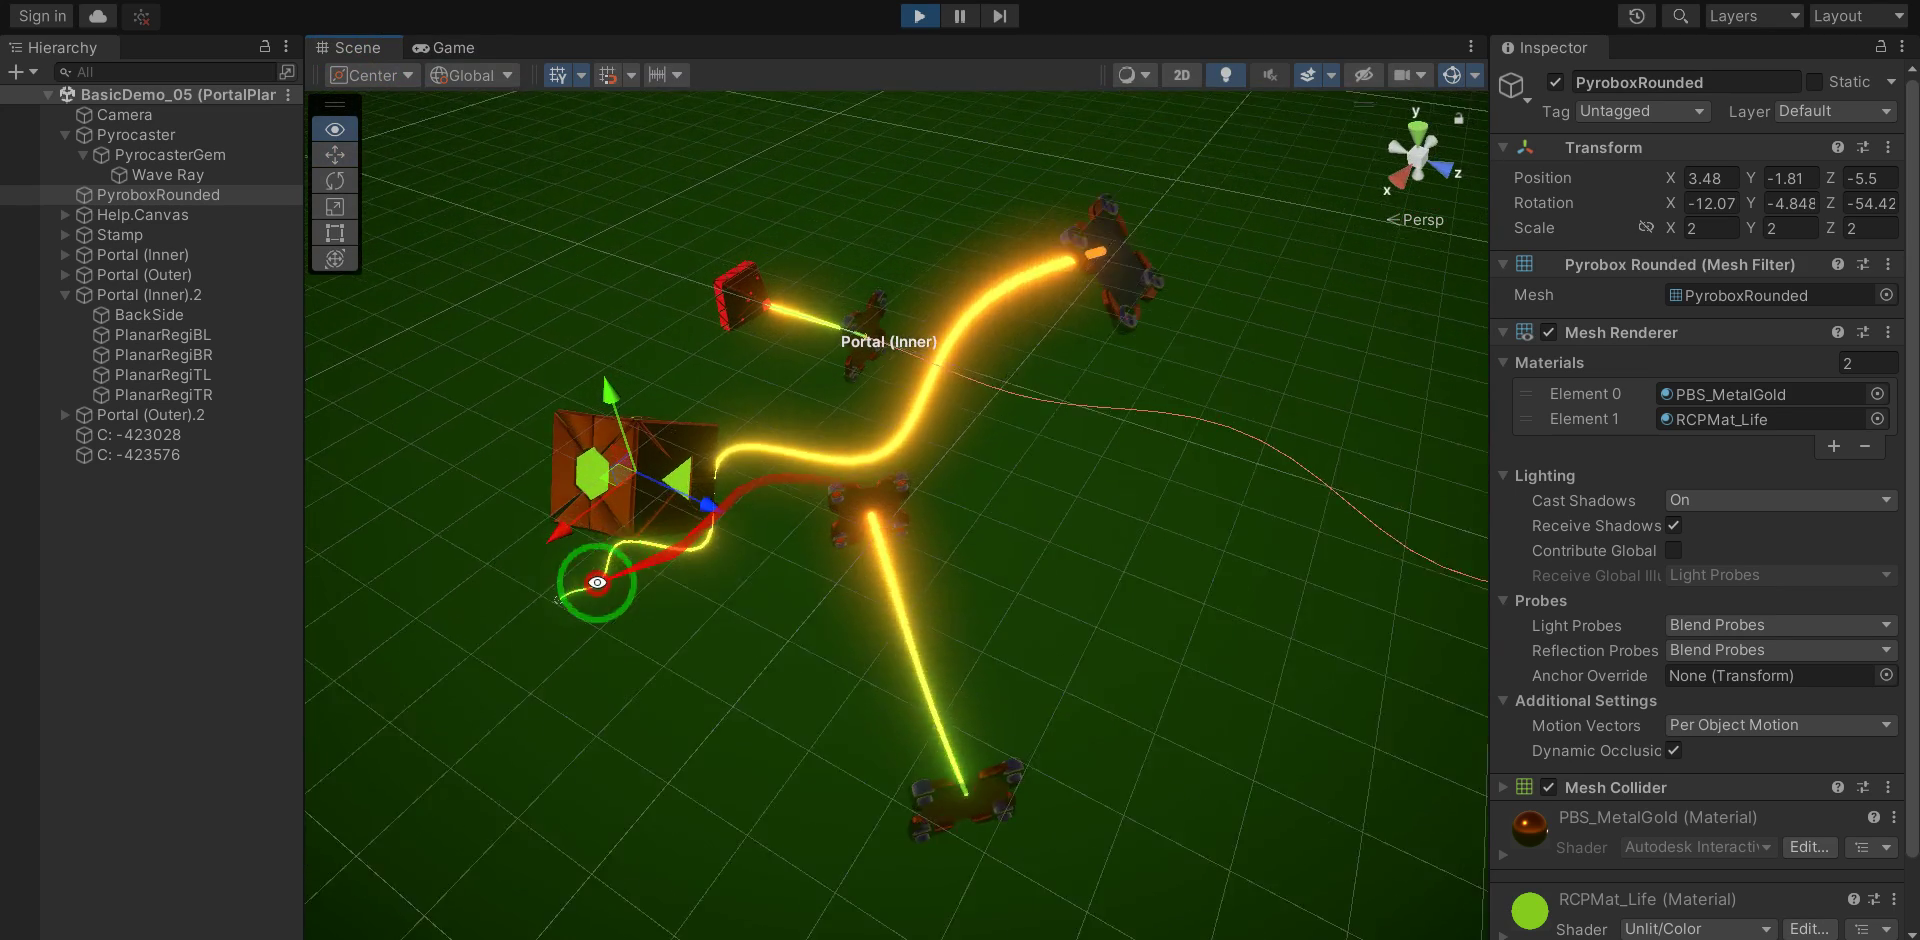The height and width of the screenshot is (940, 1920).
Task: Toggle scene effects icon
Action: pos(1307,75)
